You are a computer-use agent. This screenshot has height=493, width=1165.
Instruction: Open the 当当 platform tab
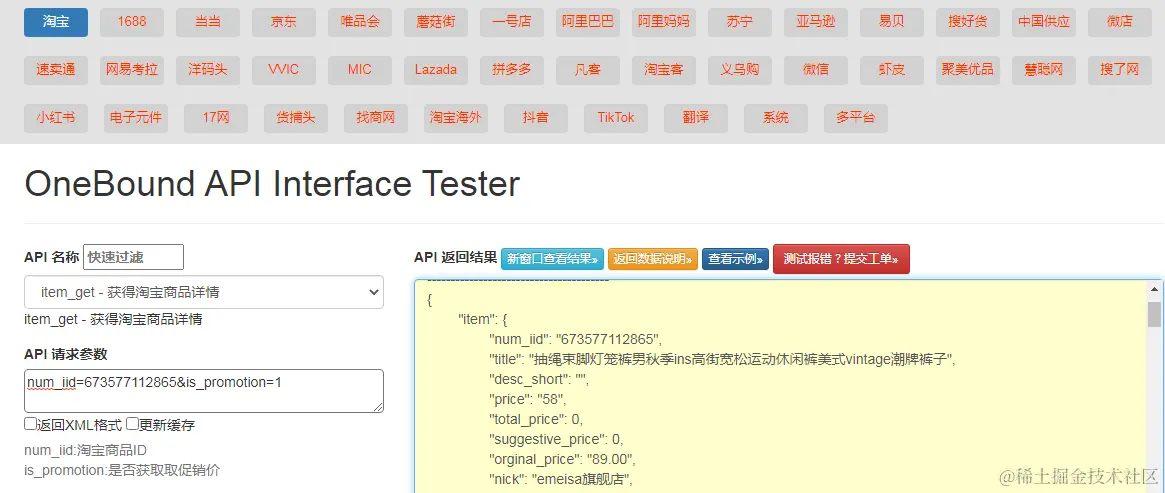coord(208,22)
